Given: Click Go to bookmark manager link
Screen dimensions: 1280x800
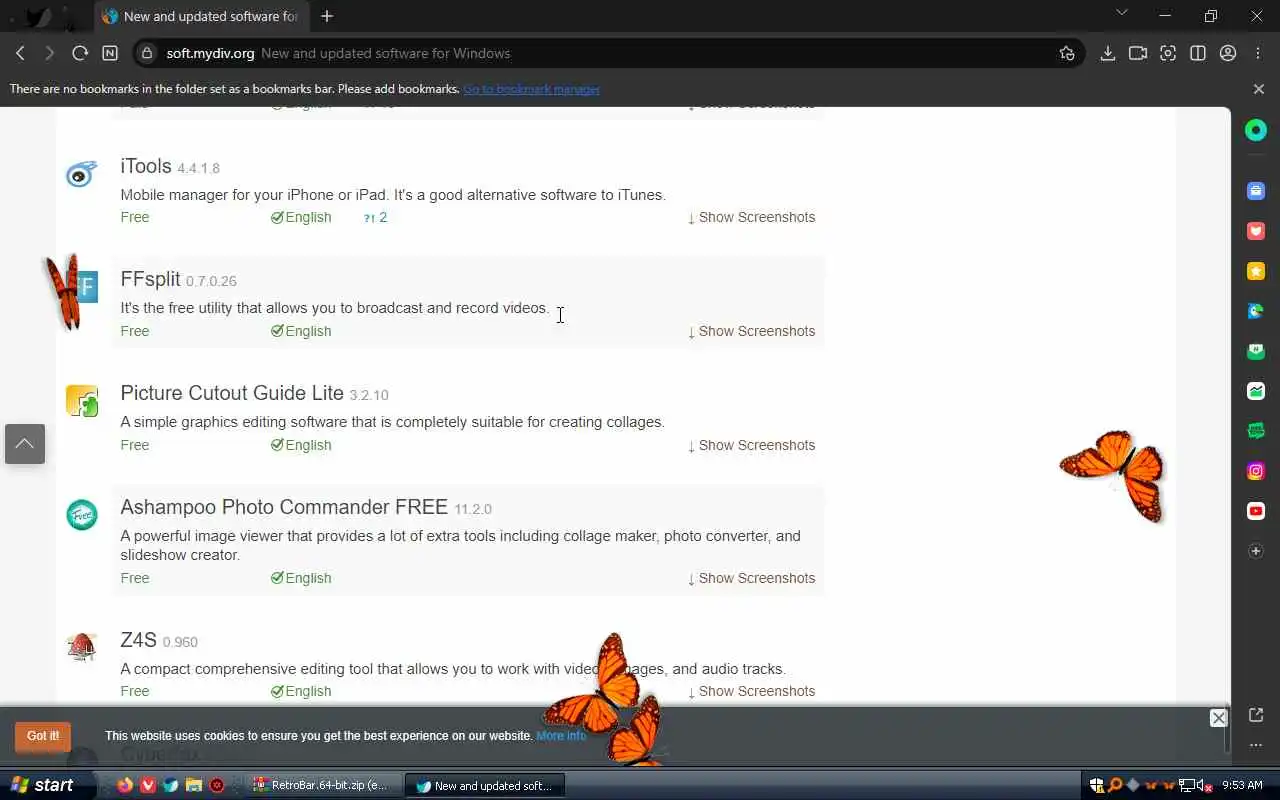Looking at the screenshot, I should click(x=531, y=89).
